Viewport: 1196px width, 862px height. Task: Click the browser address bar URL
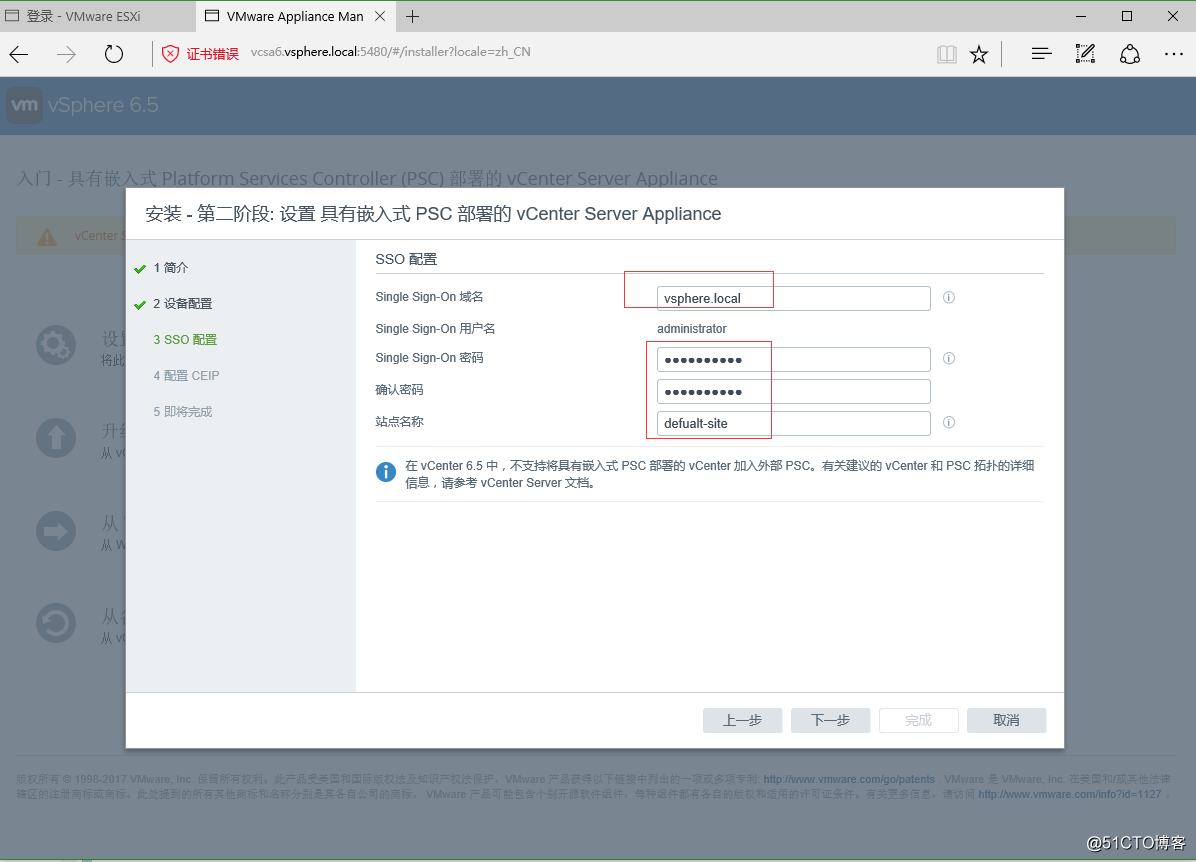point(391,52)
